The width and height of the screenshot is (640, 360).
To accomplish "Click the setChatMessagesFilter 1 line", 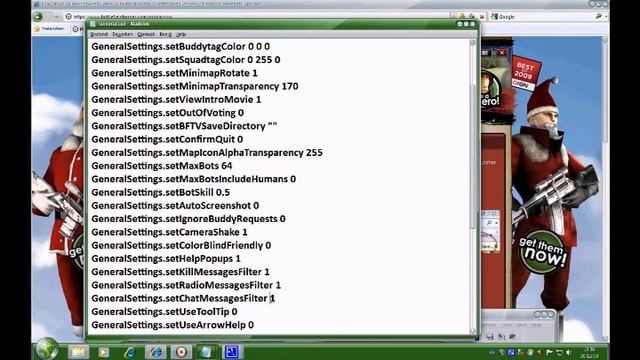I will 183,298.
